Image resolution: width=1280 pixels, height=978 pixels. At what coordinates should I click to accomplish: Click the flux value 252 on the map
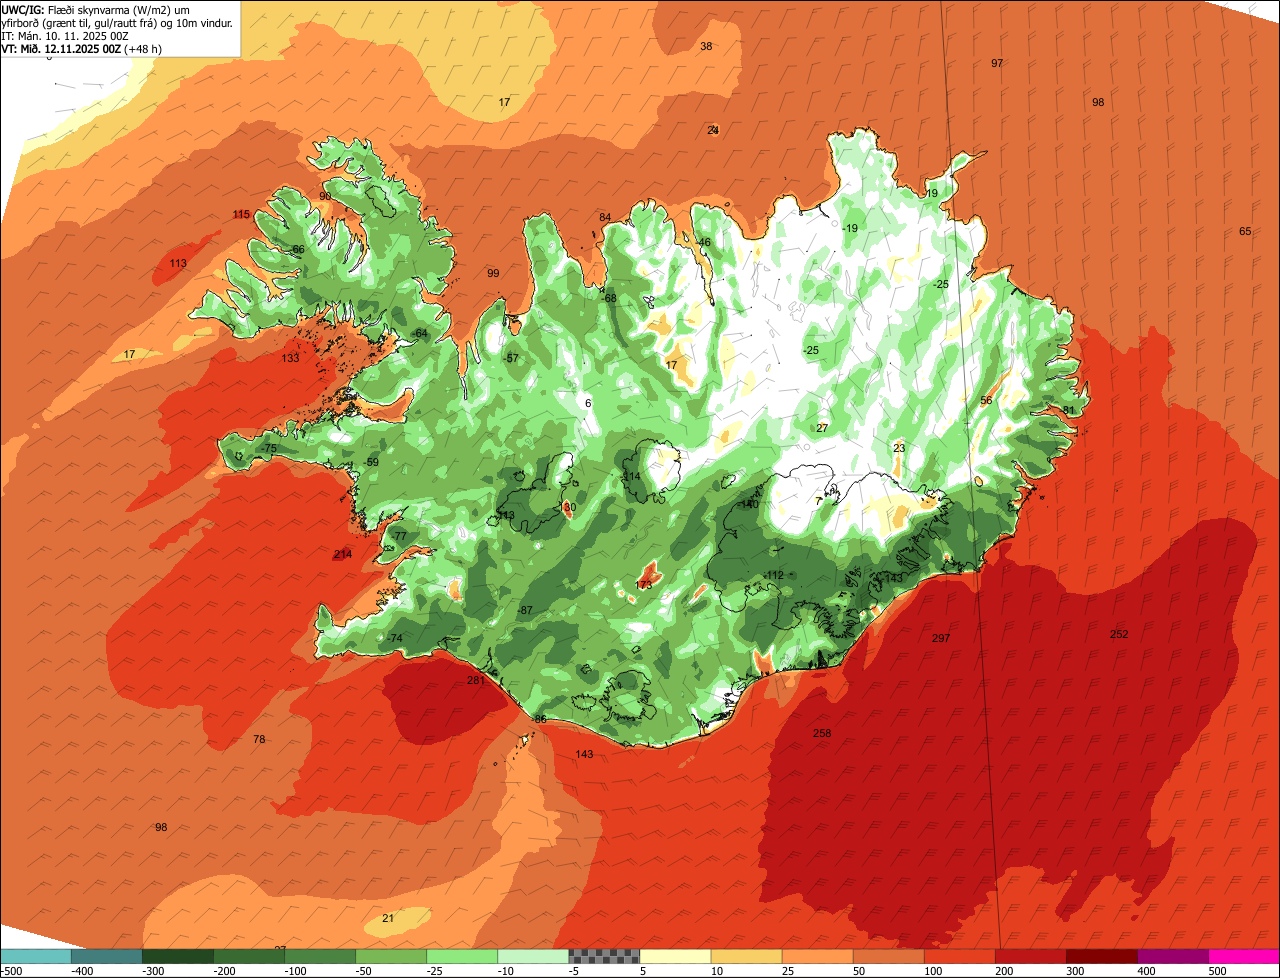pos(1119,634)
